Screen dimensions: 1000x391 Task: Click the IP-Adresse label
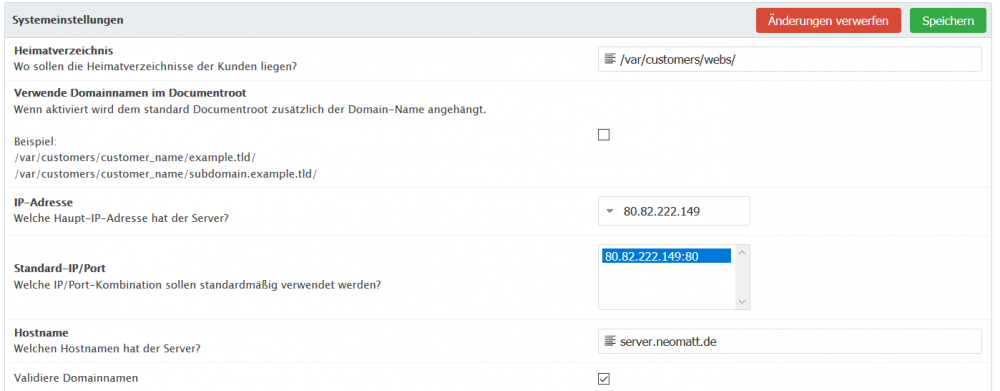[x=43, y=202]
